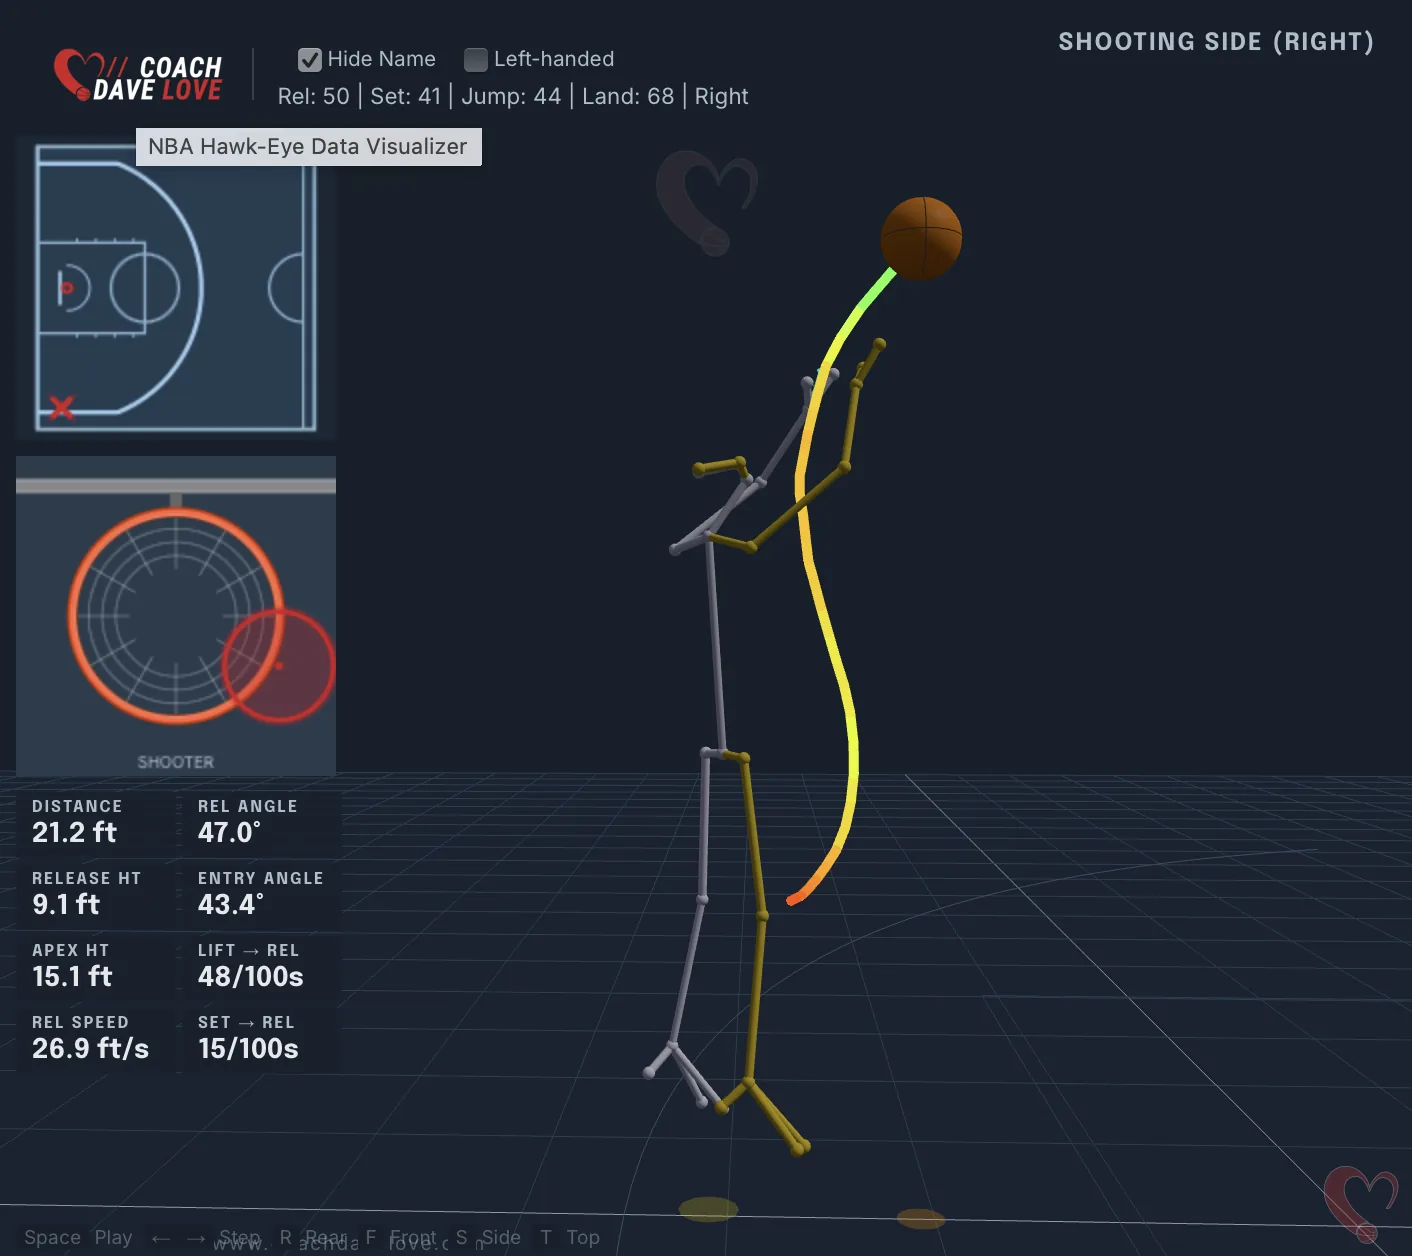The image size is (1412, 1256).
Task: Click the Release Ht value '9.1 ft'
Action: (x=66, y=904)
